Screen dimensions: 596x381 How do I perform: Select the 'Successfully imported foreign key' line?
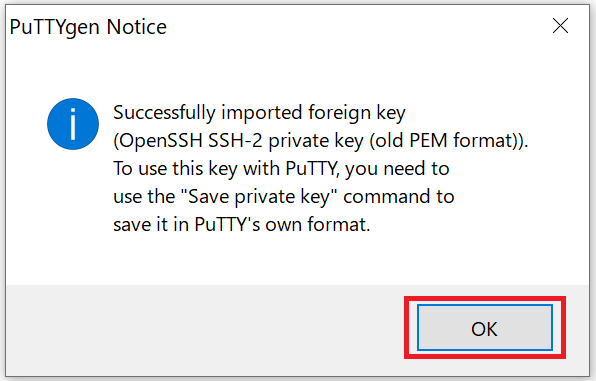[259, 113]
